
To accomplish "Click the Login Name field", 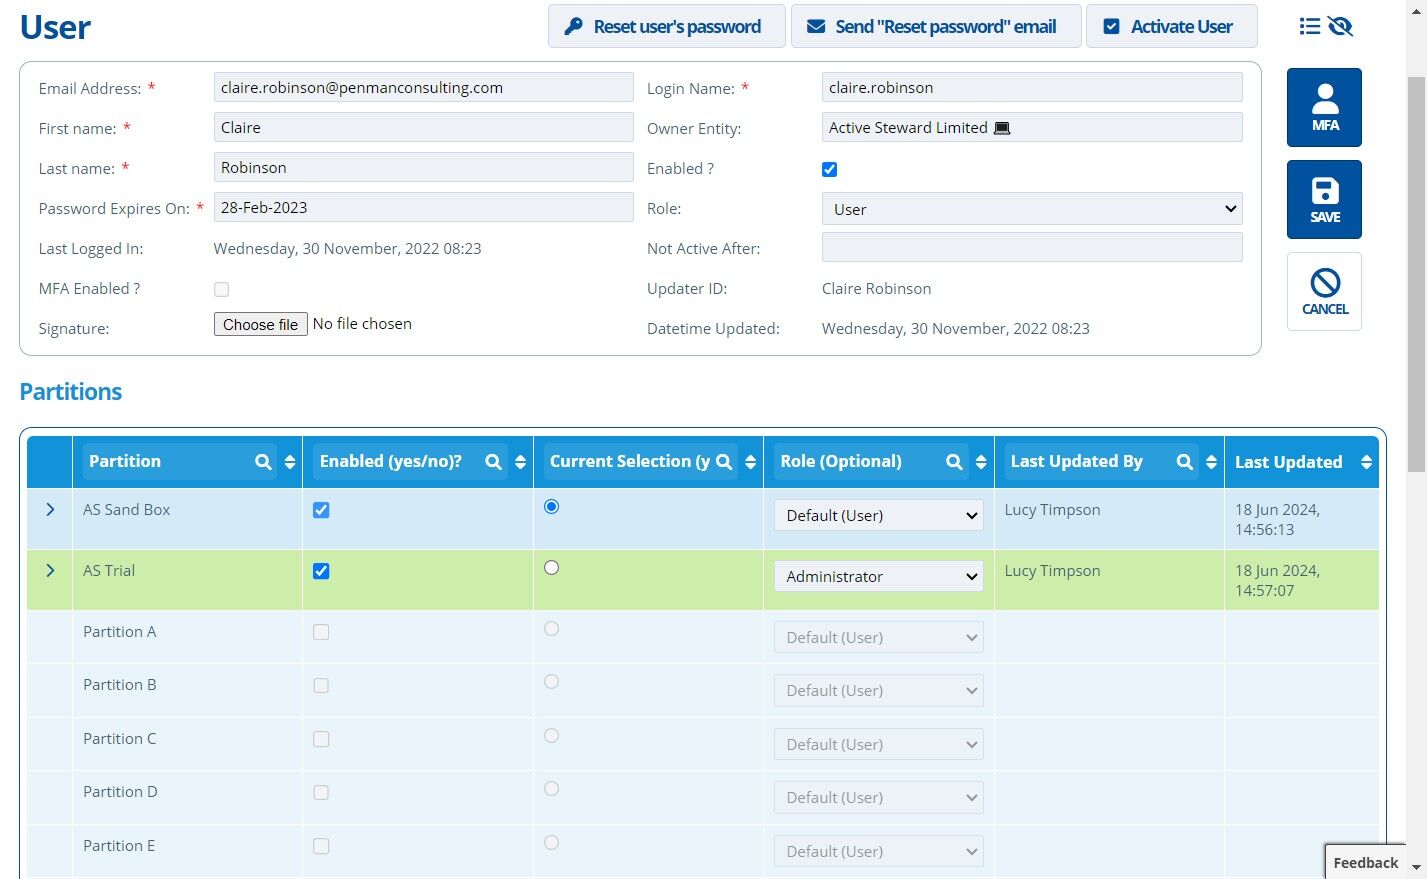I will [1032, 87].
